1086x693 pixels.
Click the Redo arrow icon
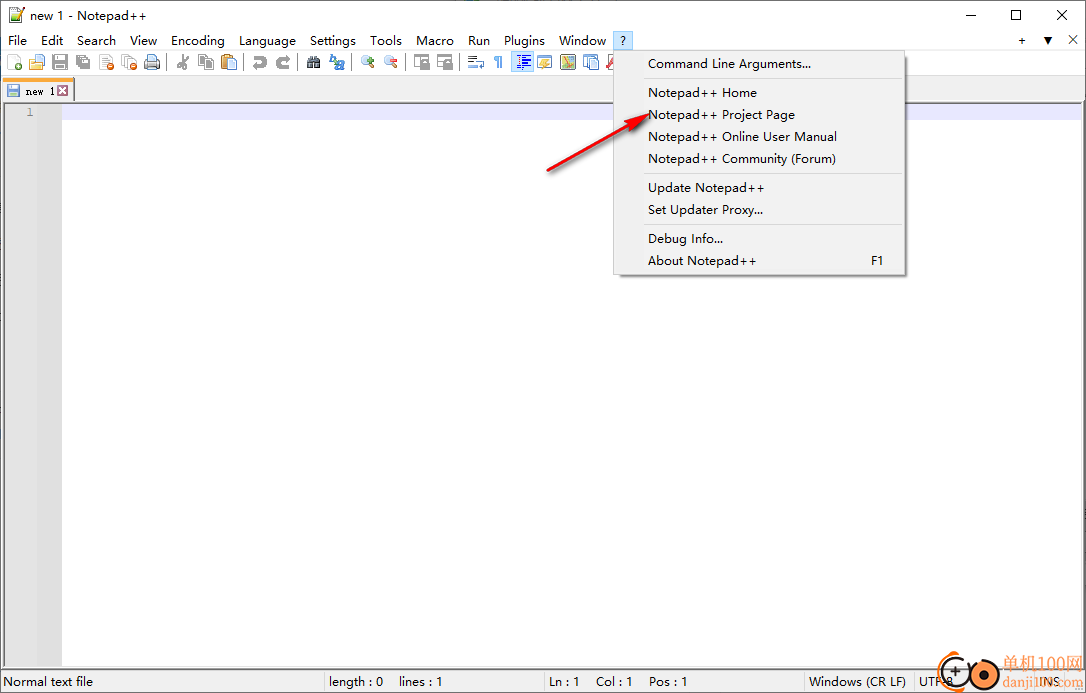click(283, 62)
